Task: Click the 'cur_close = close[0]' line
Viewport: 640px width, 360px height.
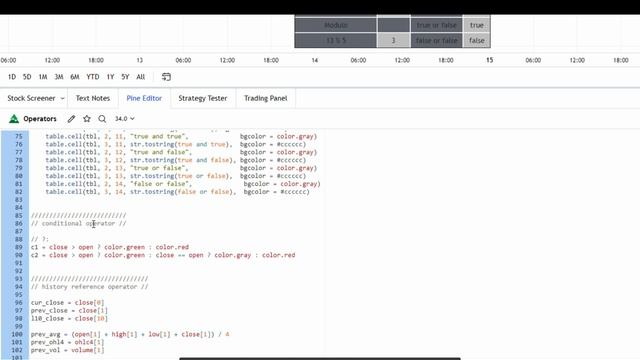Action: (x=67, y=302)
